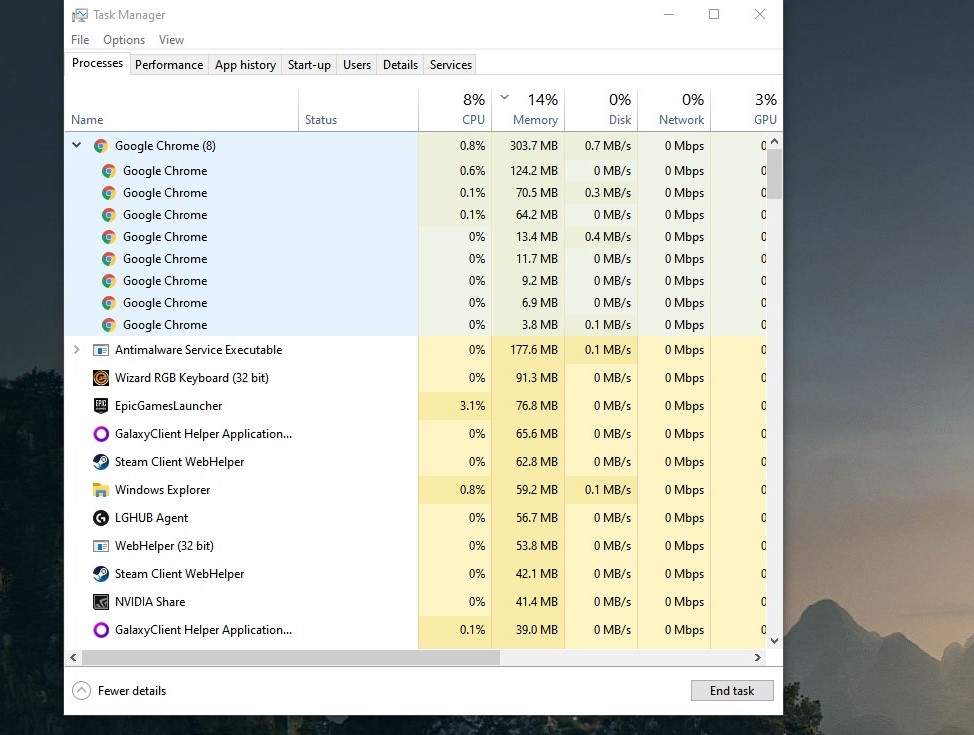
Task: Select the LGHUB Agent process name
Action: click(151, 518)
